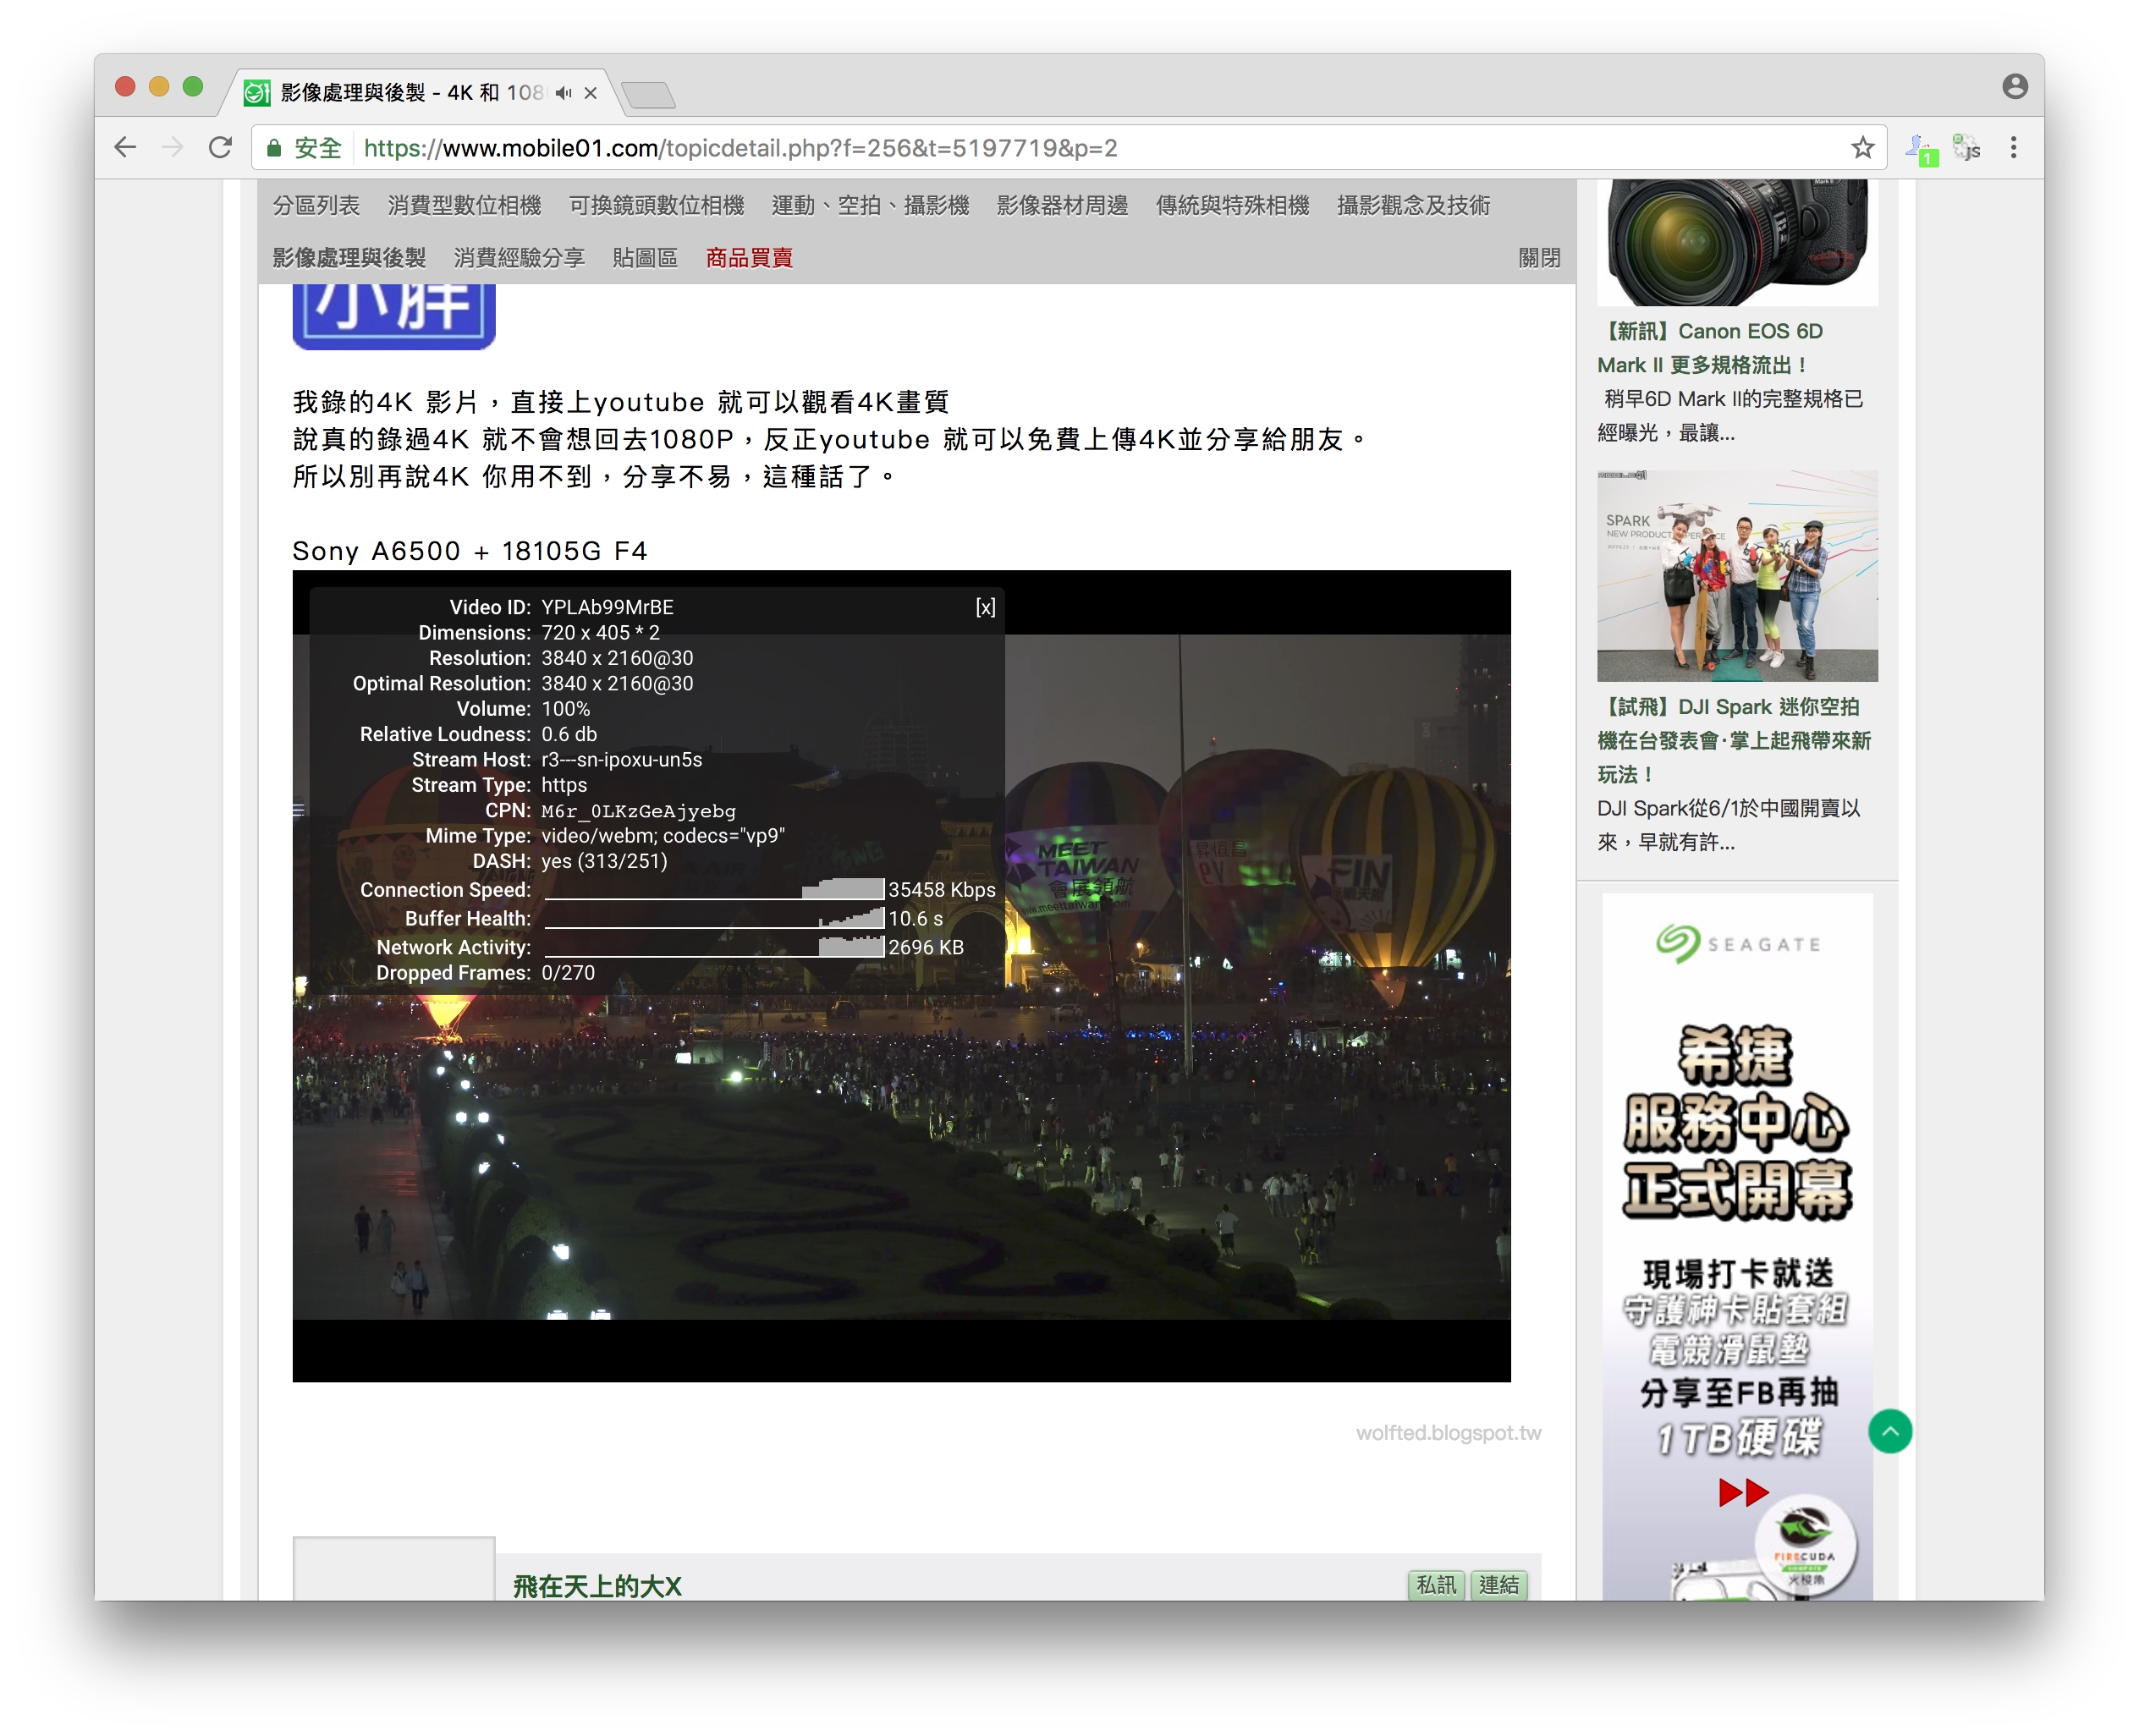The width and height of the screenshot is (2139, 1736).
Task: Select the 影像處理與後製 category
Action: (x=349, y=258)
